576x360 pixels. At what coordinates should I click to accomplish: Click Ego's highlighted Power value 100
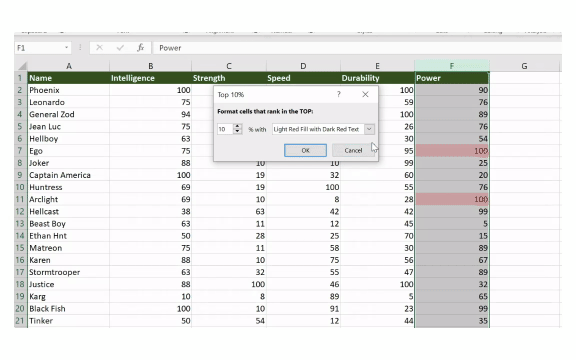point(452,151)
